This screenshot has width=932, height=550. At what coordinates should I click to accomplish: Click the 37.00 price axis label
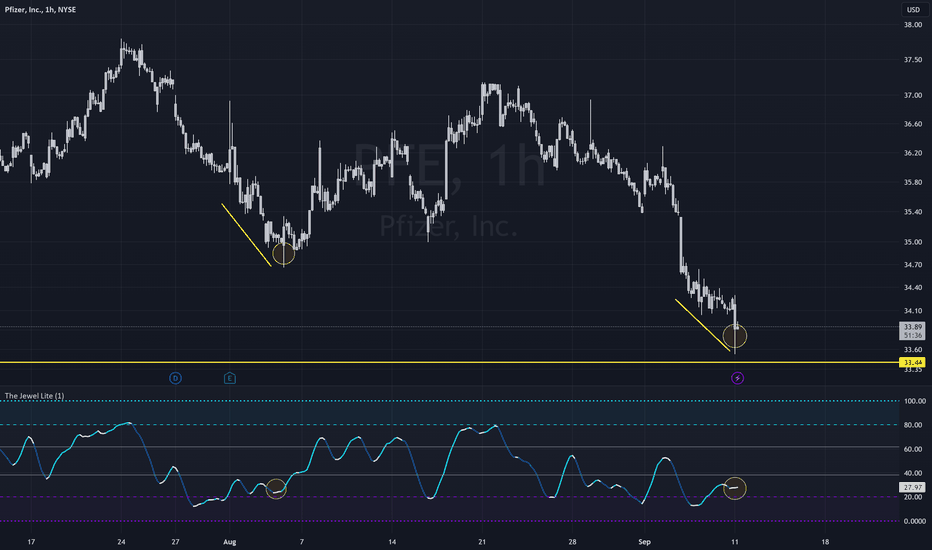(913, 95)
